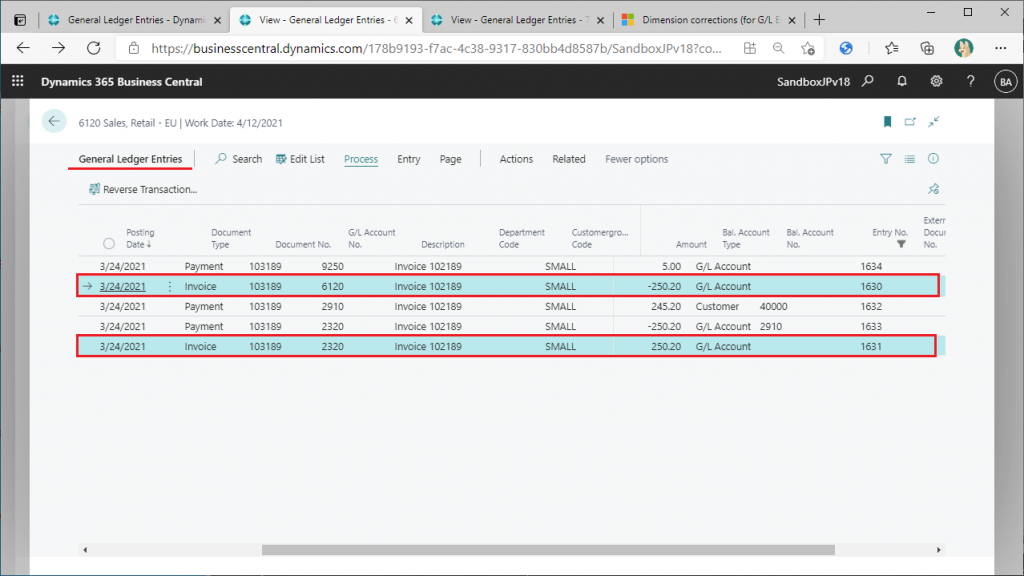
Task: Open the app launcher waffle menu
Action: click(x=18, y=81)
